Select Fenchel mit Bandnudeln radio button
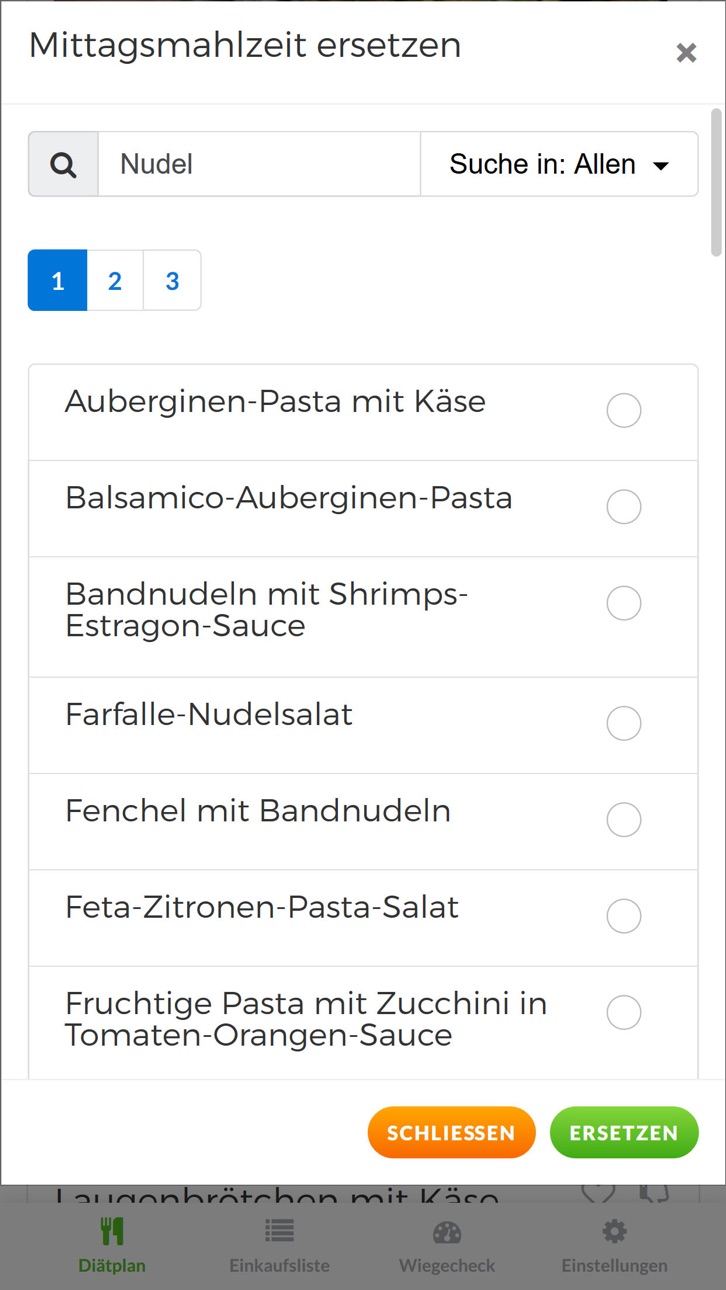Screen dimensions: 726x1290 tap(624, 819)
